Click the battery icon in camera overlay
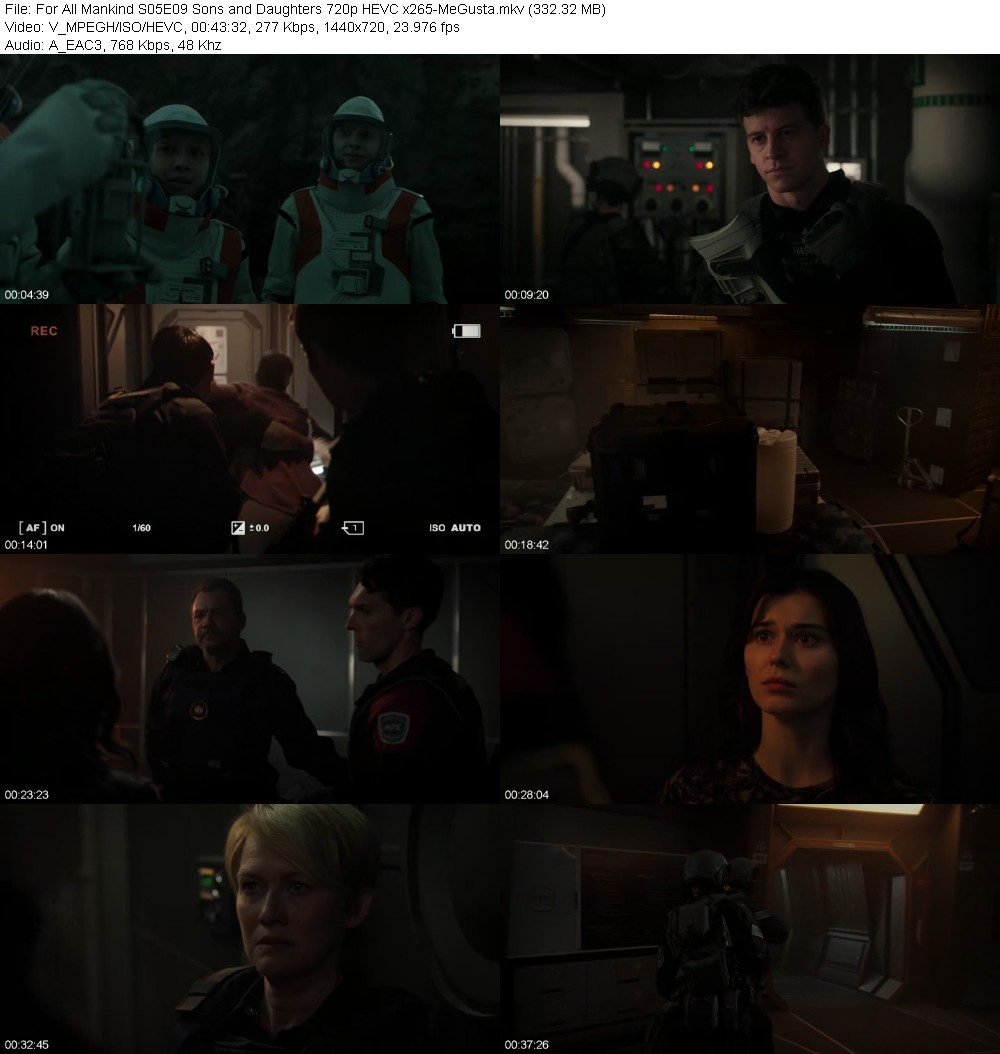The image size is (1000, 1054). (466, 331)
